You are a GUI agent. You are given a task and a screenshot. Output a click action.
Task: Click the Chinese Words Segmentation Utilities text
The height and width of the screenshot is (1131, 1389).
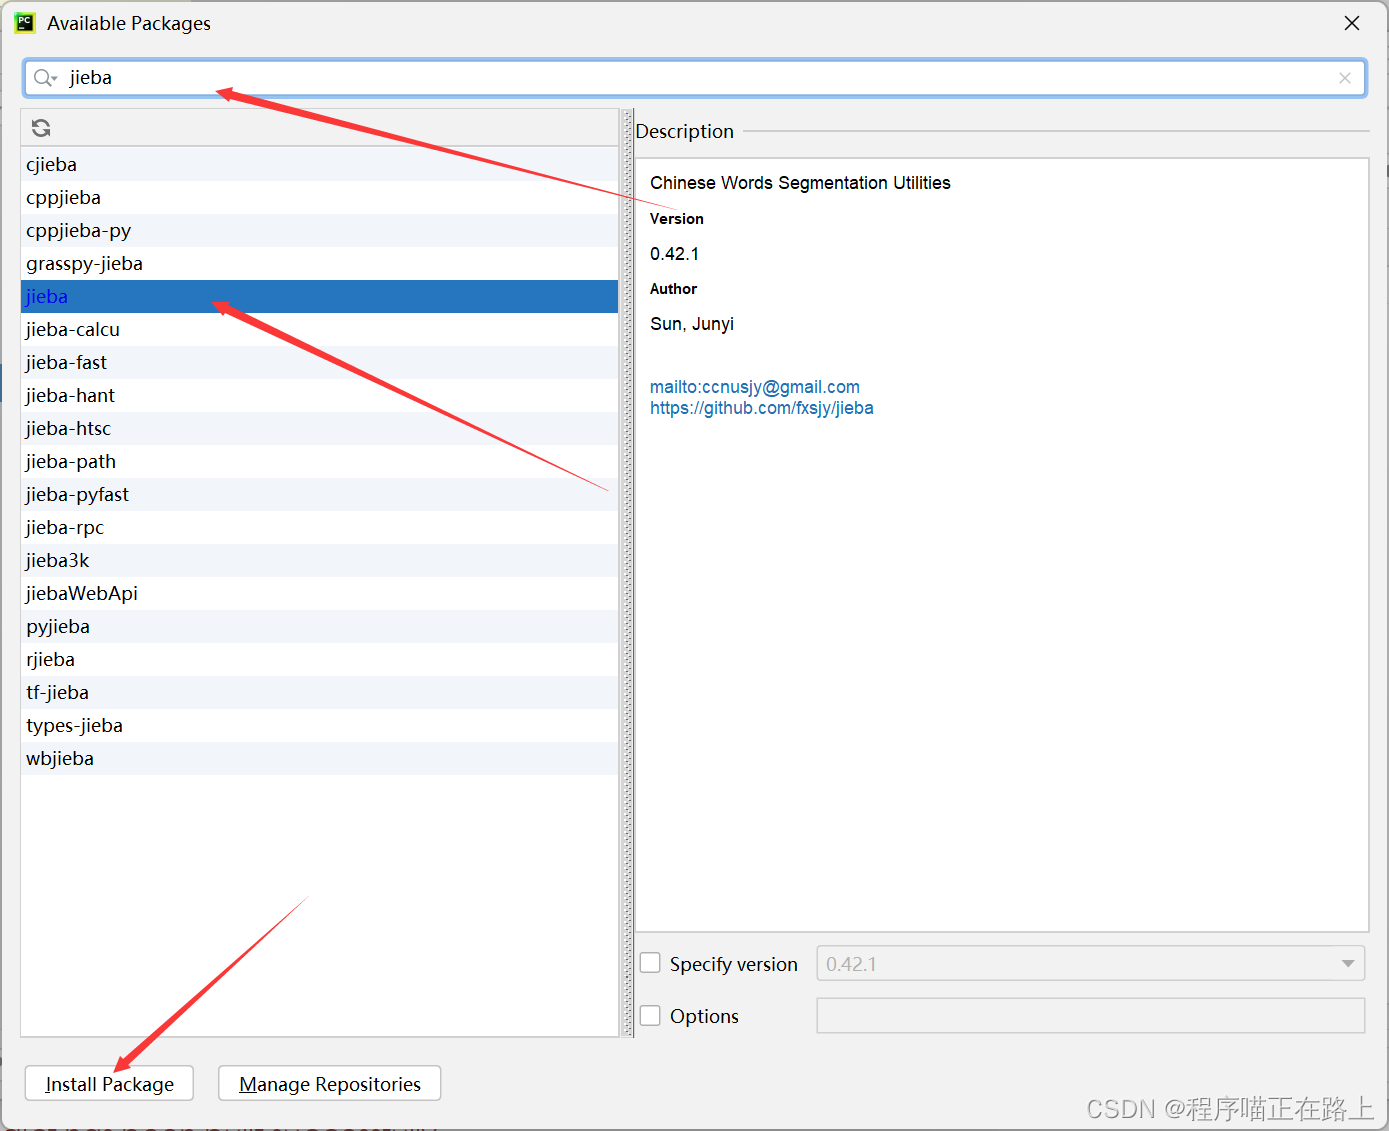[800, 183]
